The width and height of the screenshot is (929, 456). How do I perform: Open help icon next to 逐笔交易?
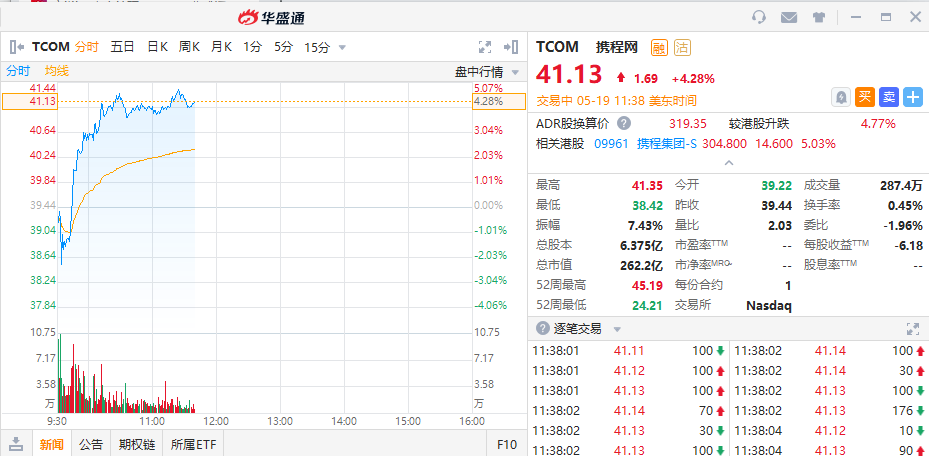pyautogui.click(x=542, y=328)
